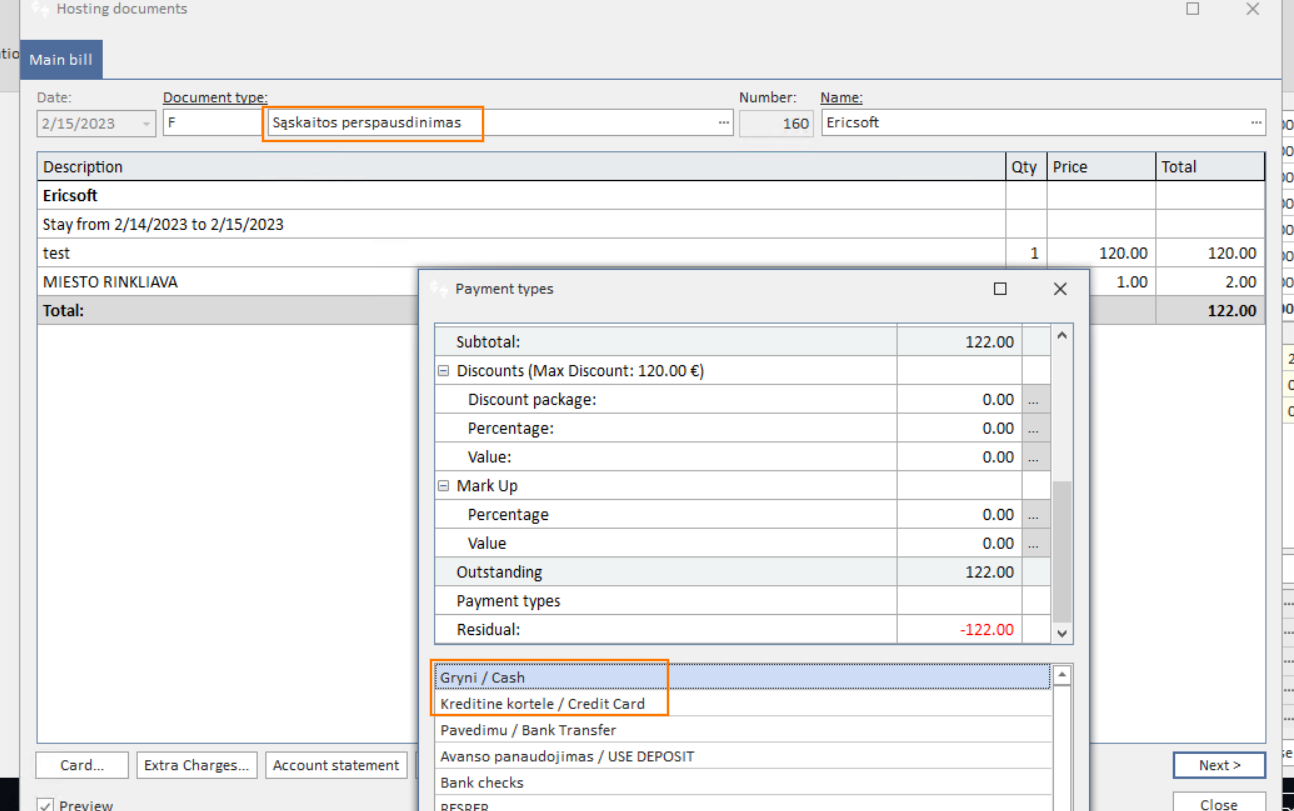Screen dimensions: 1294x811
Task: Close the Payment types dialog
Action: (x=1060, y=289)
